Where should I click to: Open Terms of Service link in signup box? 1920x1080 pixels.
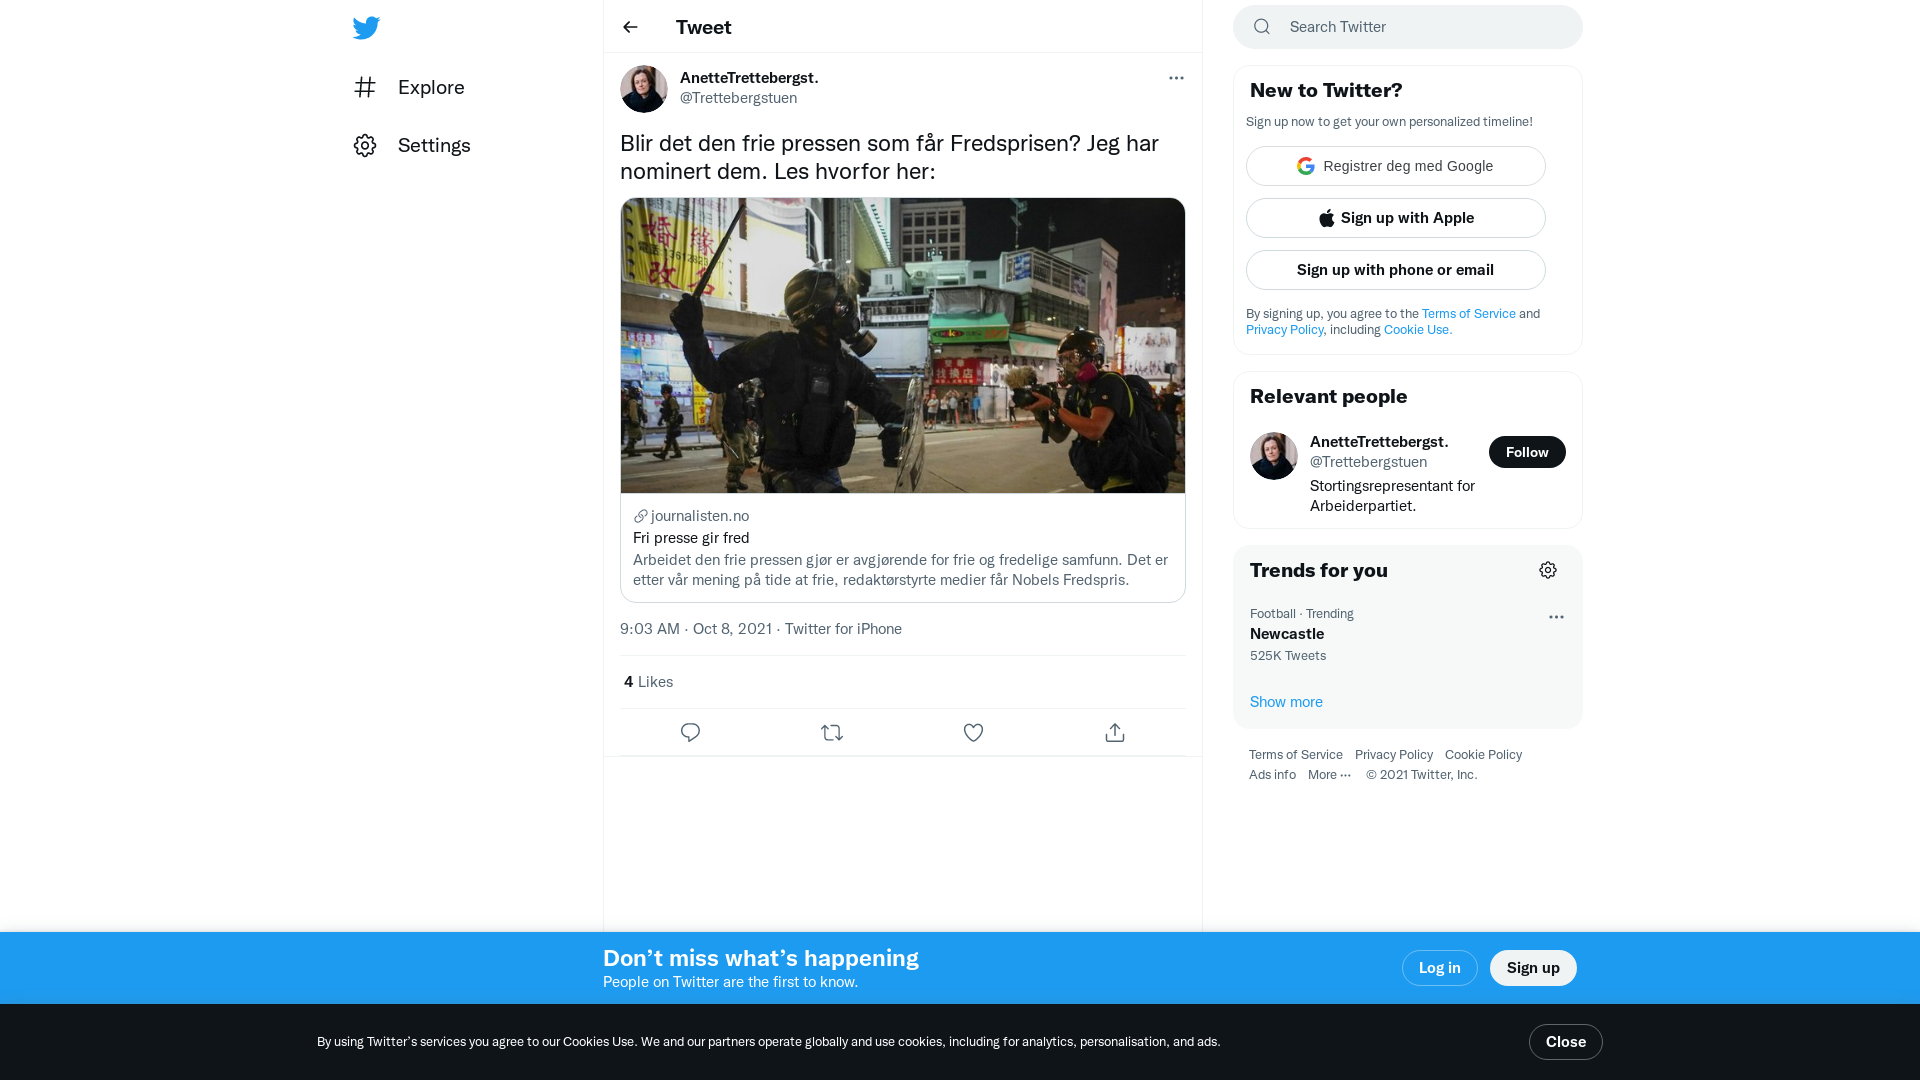[x=1468, y=313]
